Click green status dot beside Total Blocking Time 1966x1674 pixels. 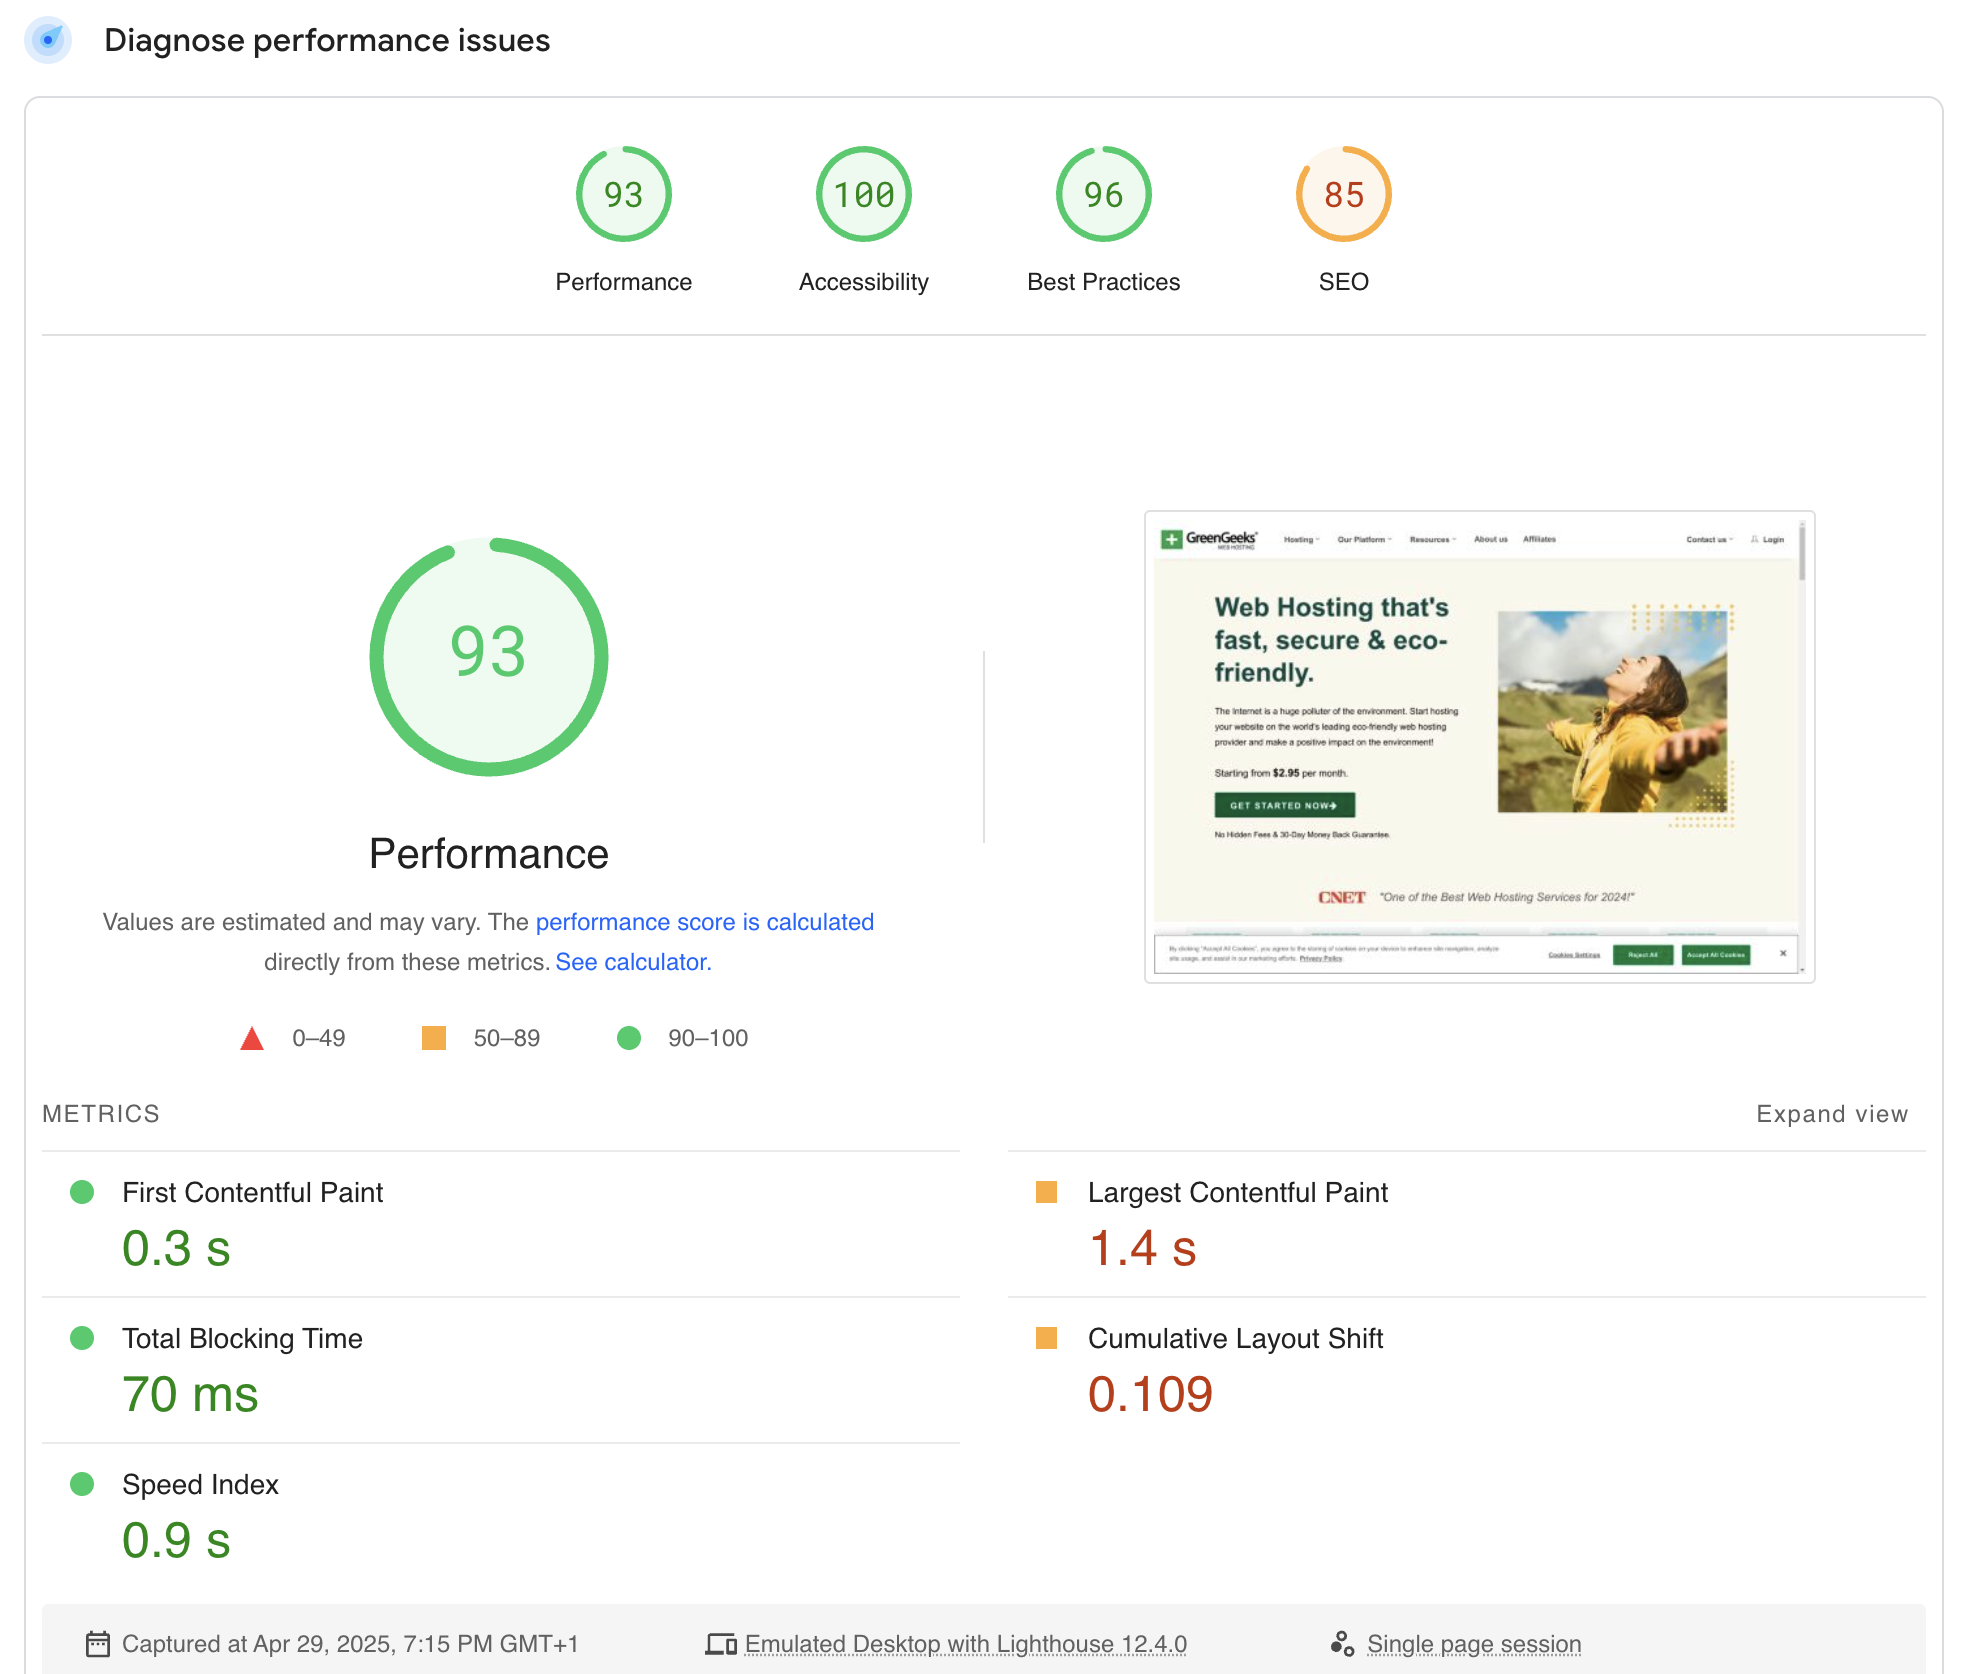82,1338
